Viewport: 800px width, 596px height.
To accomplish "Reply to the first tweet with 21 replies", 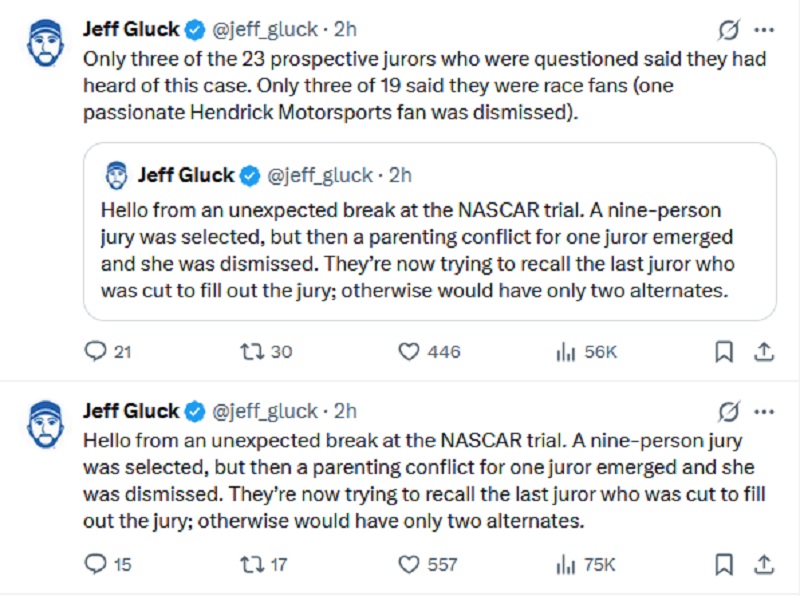I will point(96,351).
